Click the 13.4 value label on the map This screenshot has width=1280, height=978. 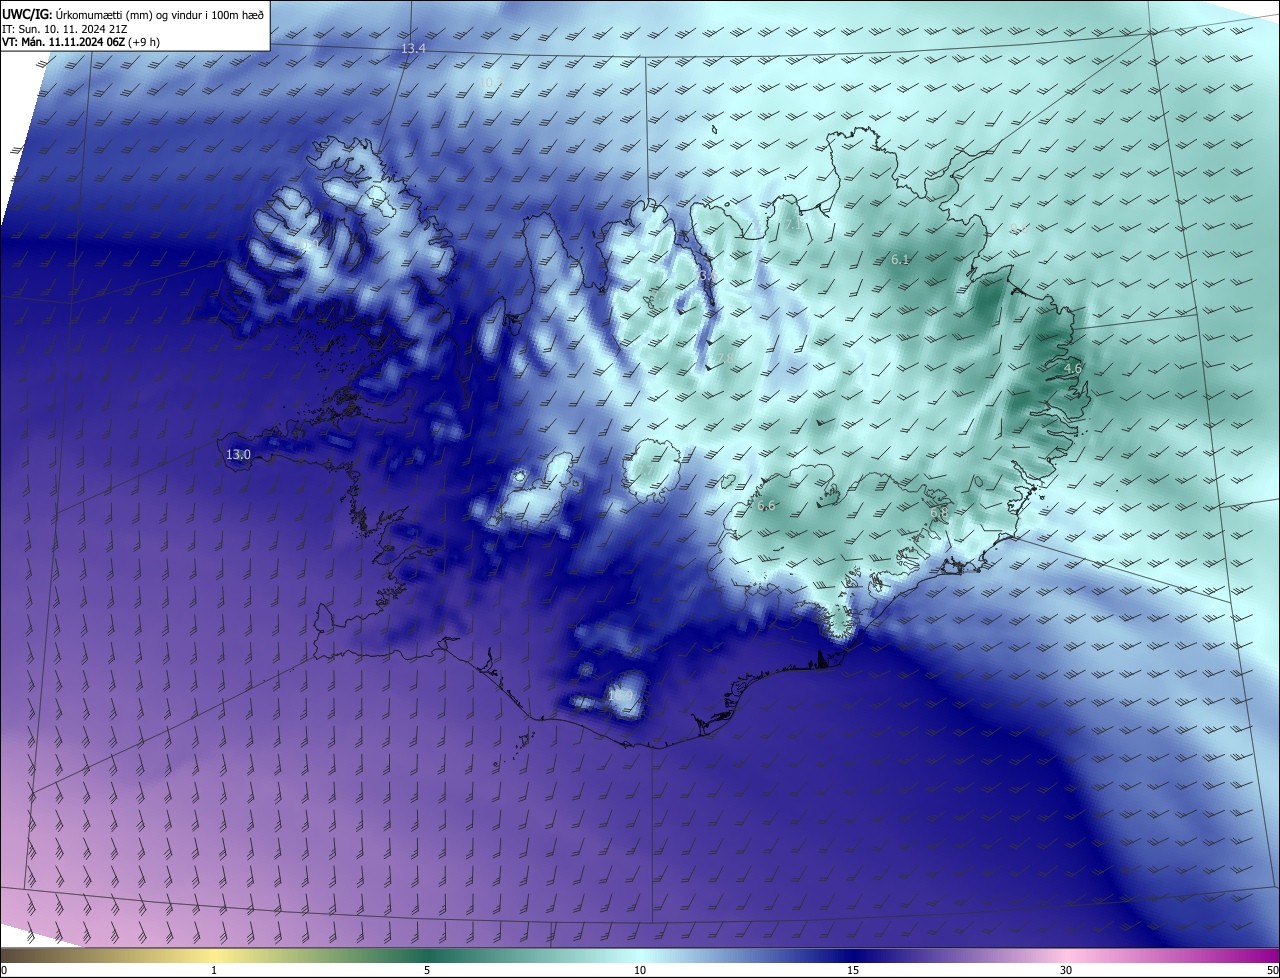click(413, 49)
